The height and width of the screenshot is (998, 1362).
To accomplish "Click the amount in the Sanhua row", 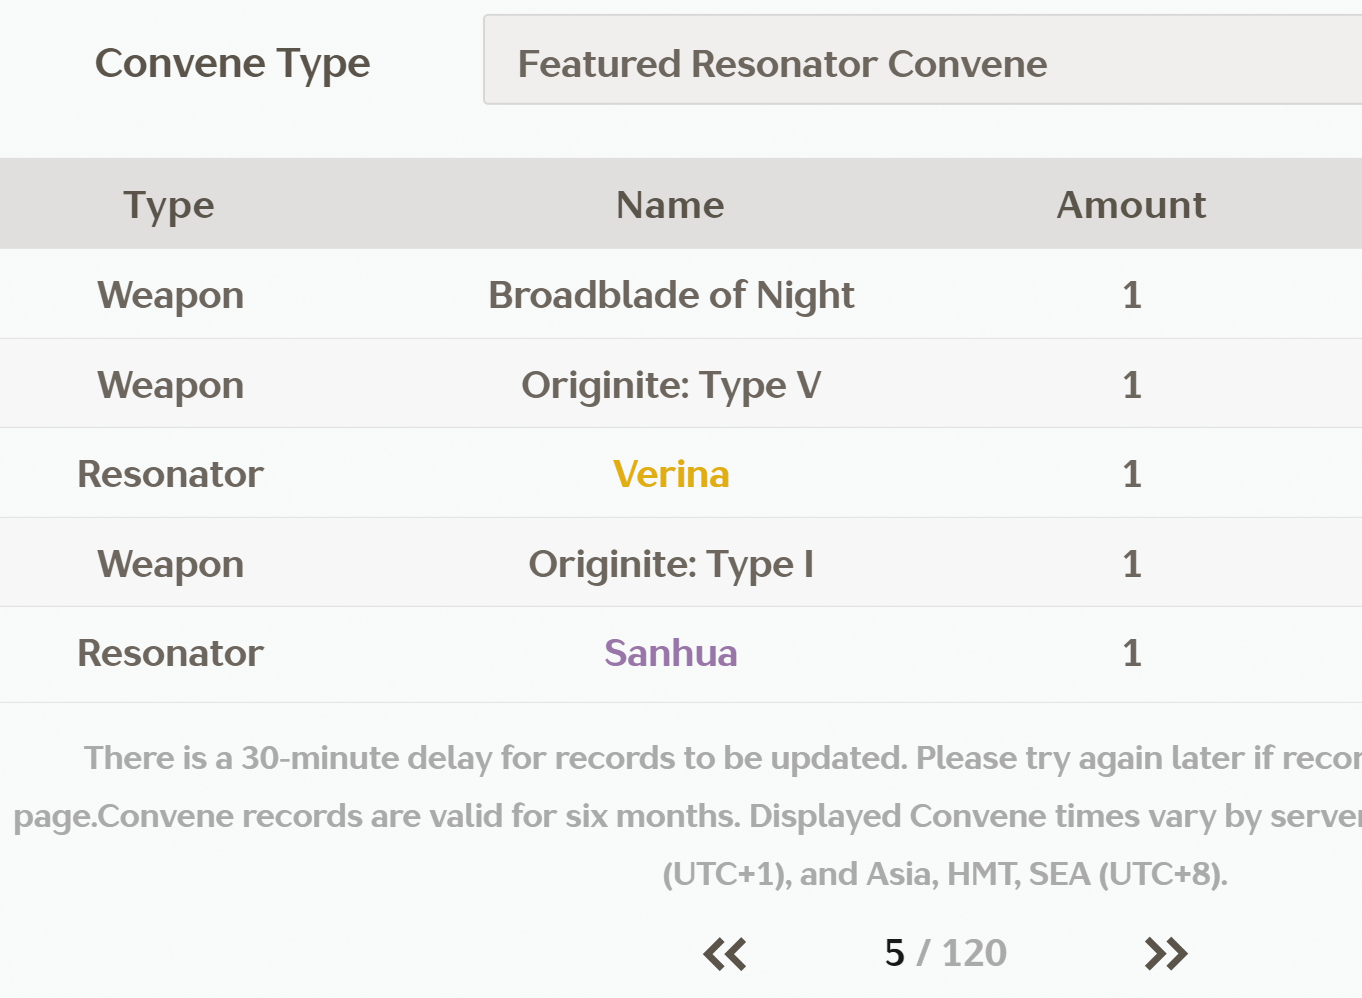I will pyautogui.click(x=1131, y=653).
